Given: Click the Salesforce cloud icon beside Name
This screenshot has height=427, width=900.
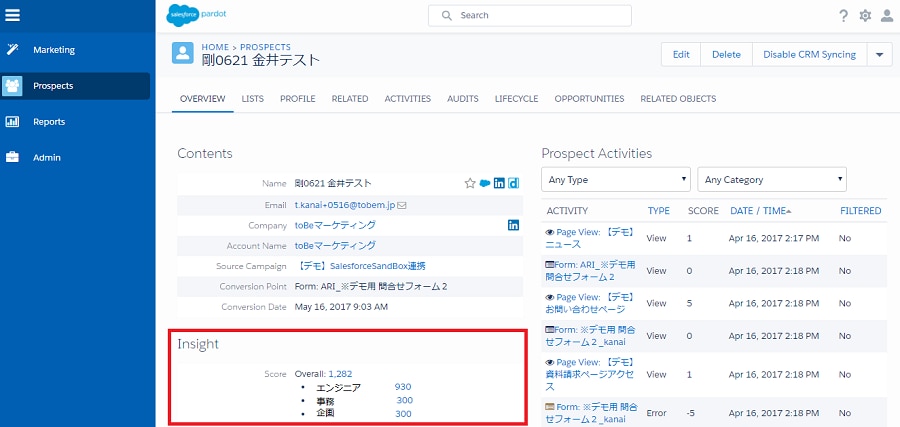Looking at the screenshot, I should (485, 184).
